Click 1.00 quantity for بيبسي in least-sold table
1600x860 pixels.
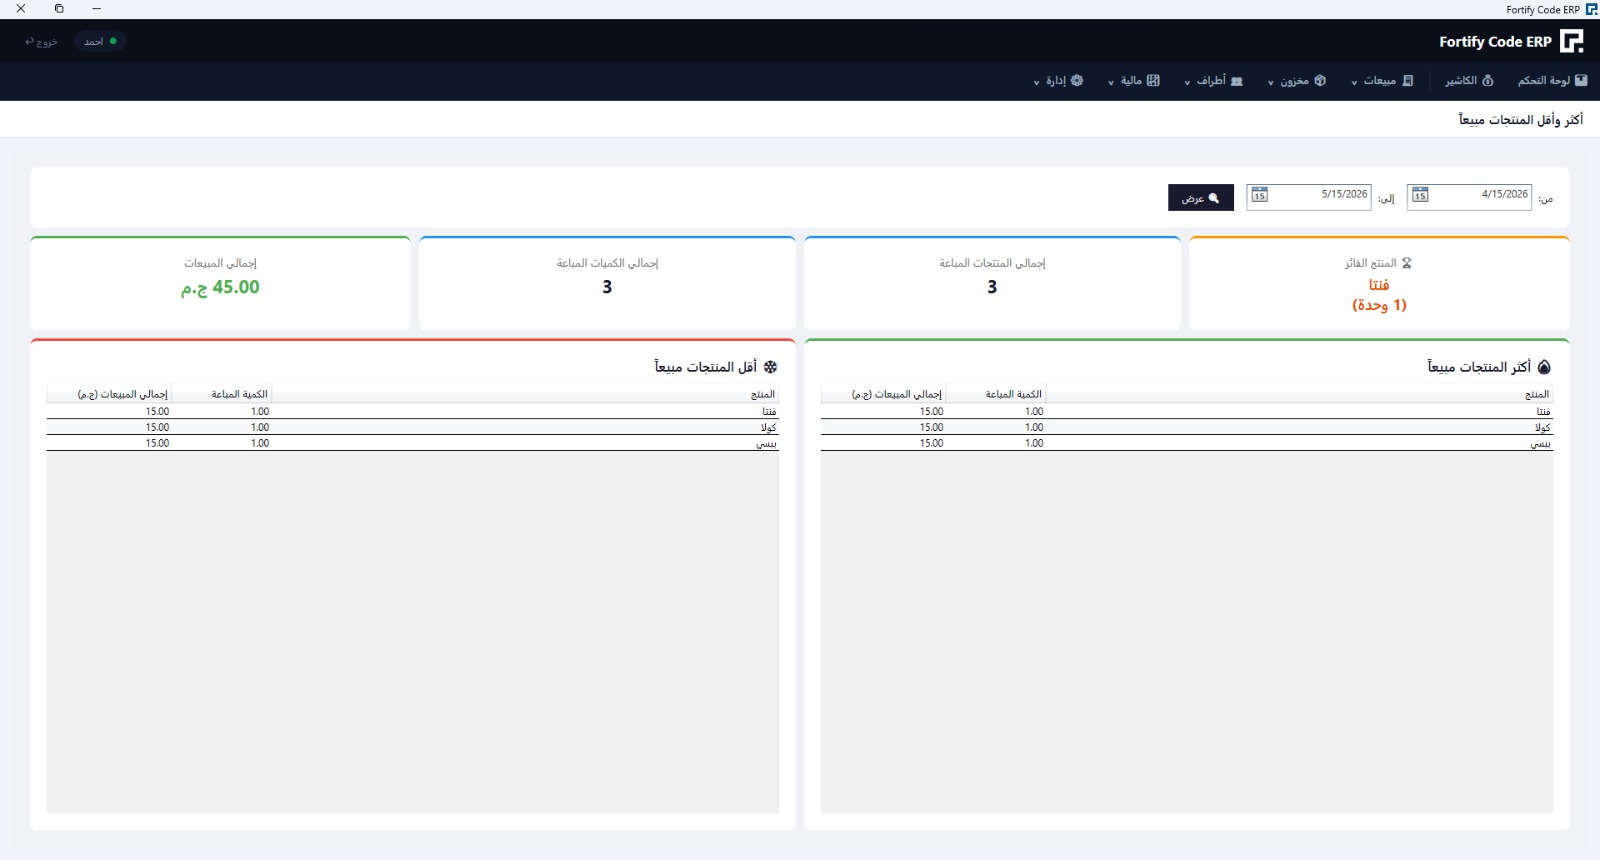(260, 443)
